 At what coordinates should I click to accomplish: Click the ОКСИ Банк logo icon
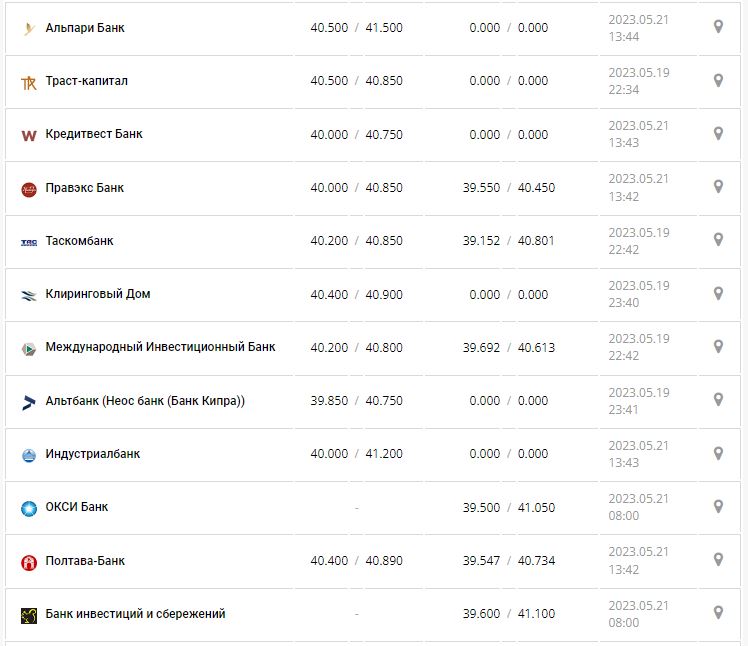coord(28,508)
